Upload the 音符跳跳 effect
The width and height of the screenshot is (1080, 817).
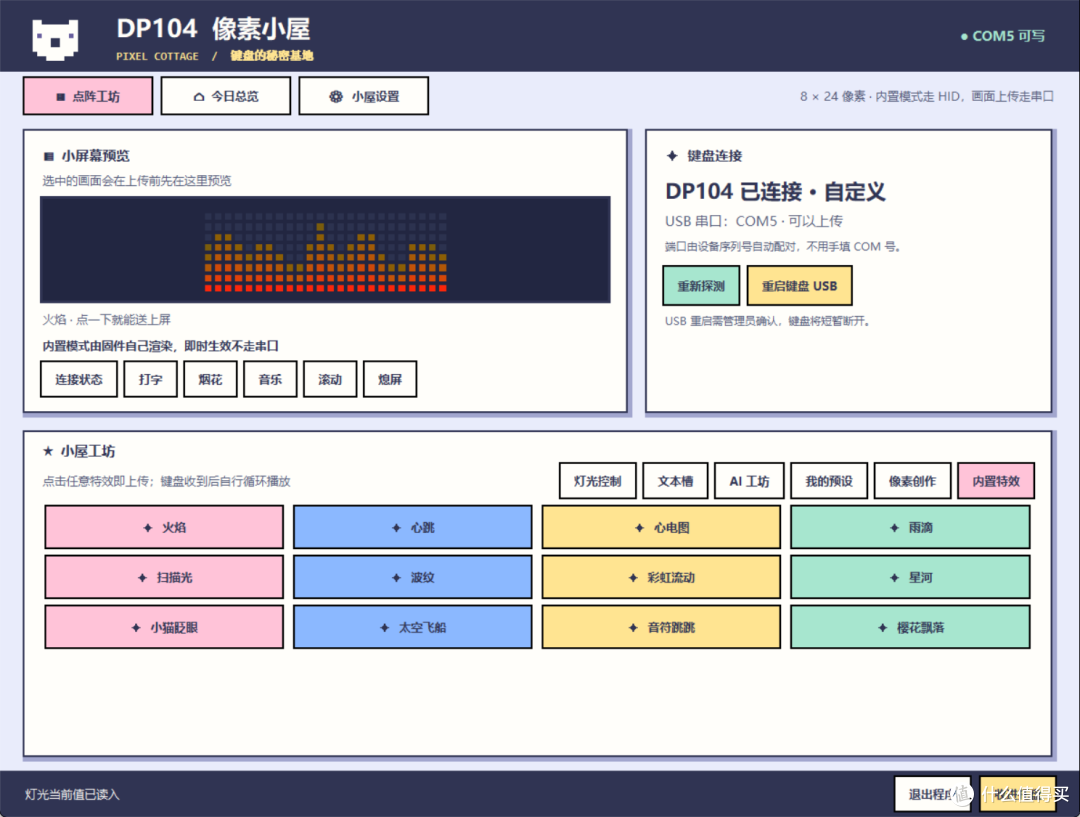point(661,628)
